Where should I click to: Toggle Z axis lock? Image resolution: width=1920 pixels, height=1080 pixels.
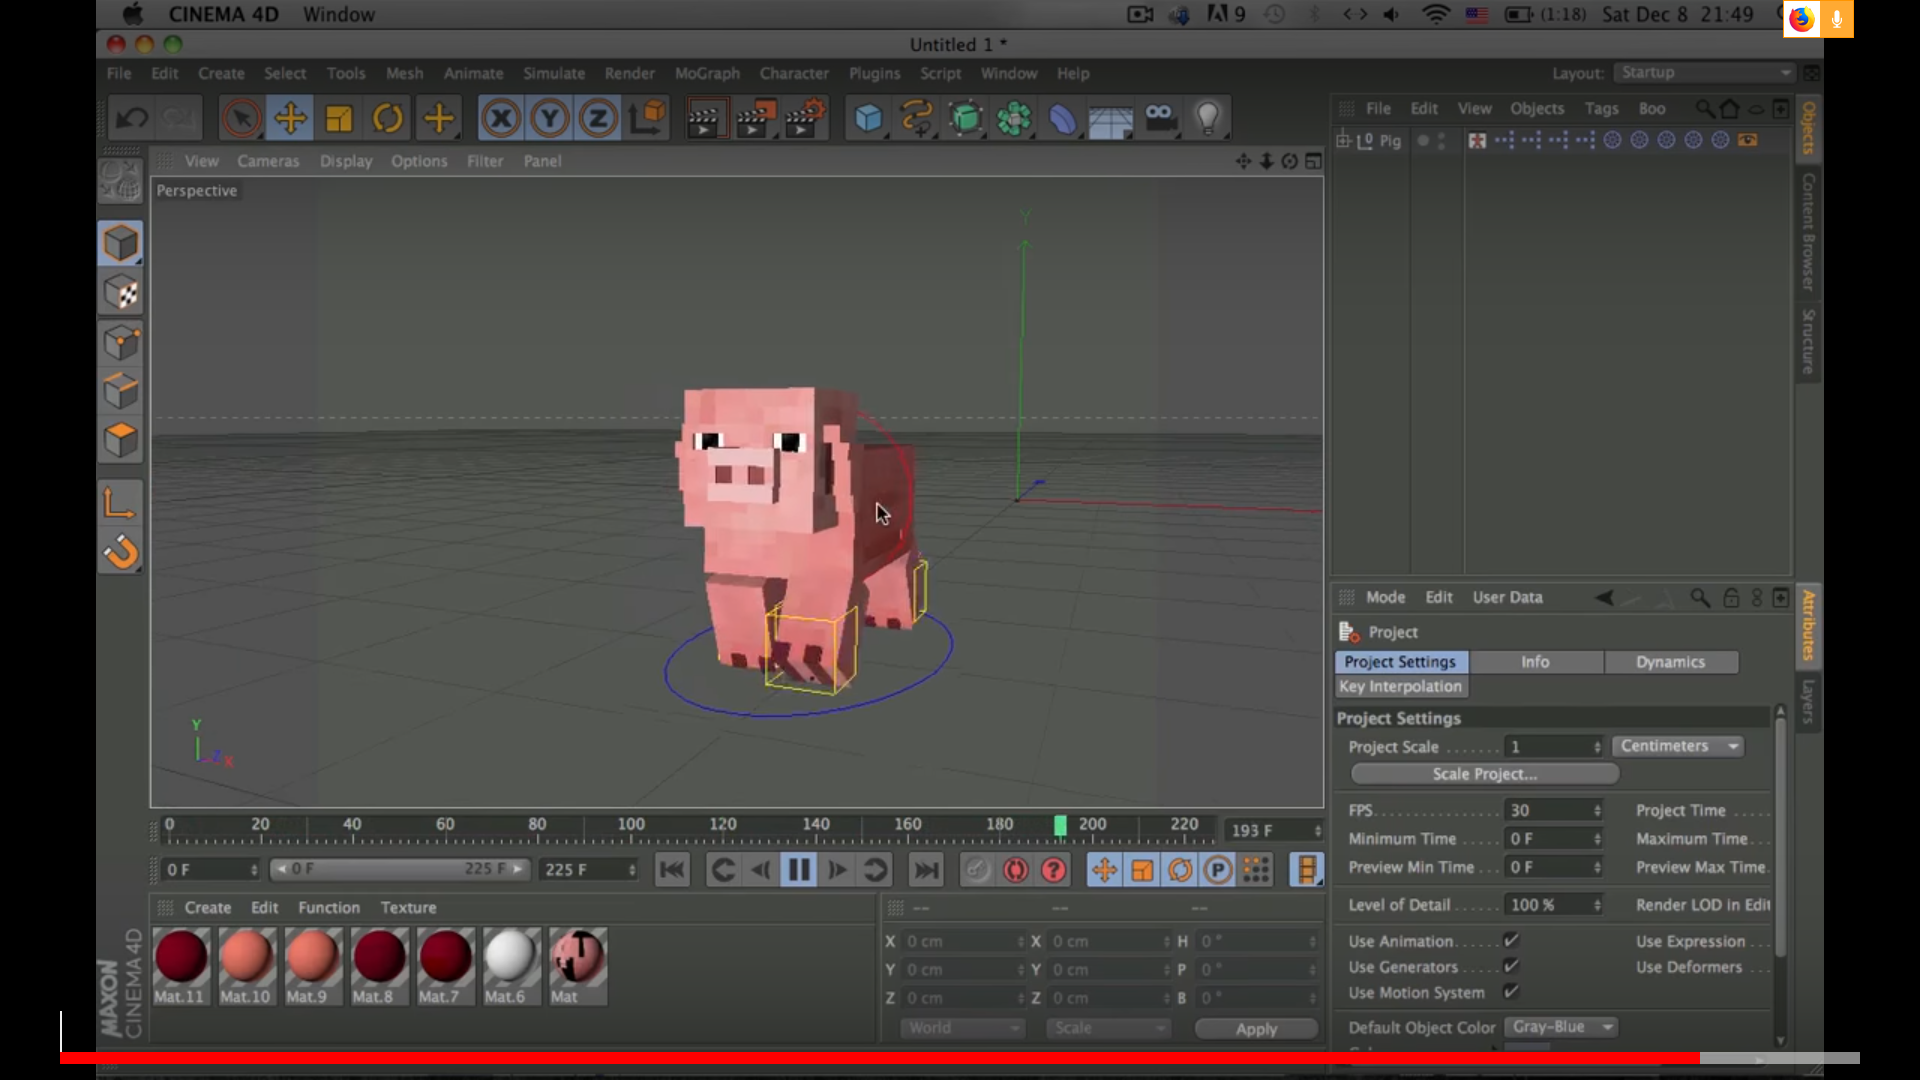pyautogui.click(x=598, y=118)
